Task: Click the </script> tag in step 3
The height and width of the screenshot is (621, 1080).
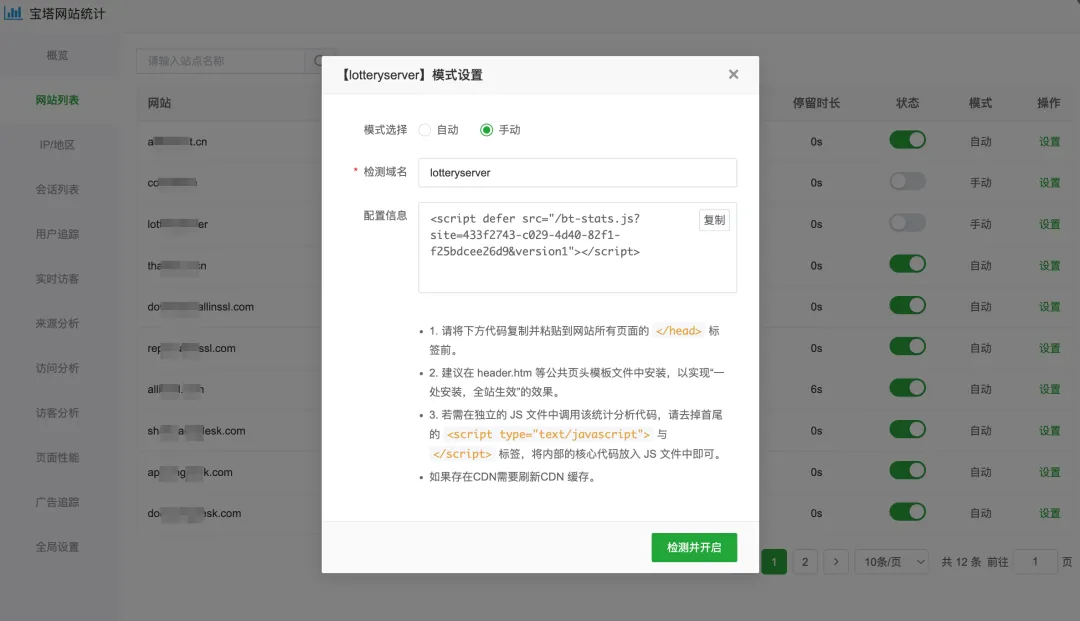Action: pos(462,454)
